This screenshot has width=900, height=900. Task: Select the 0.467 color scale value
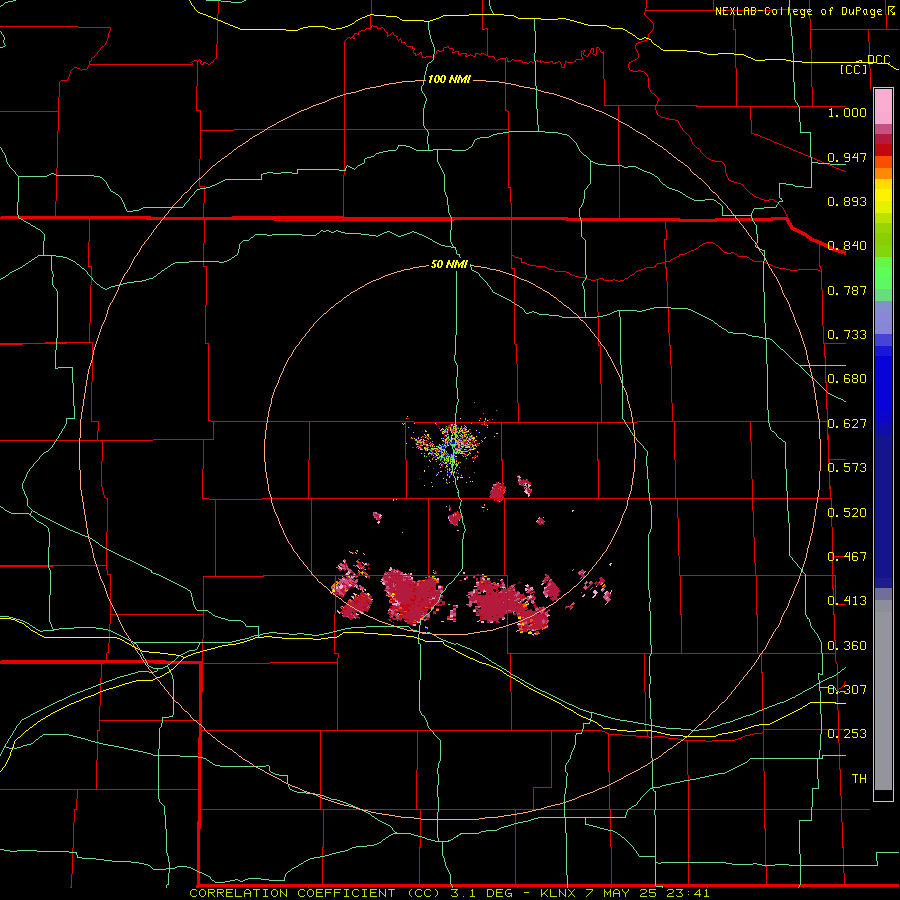click(847, 557)
